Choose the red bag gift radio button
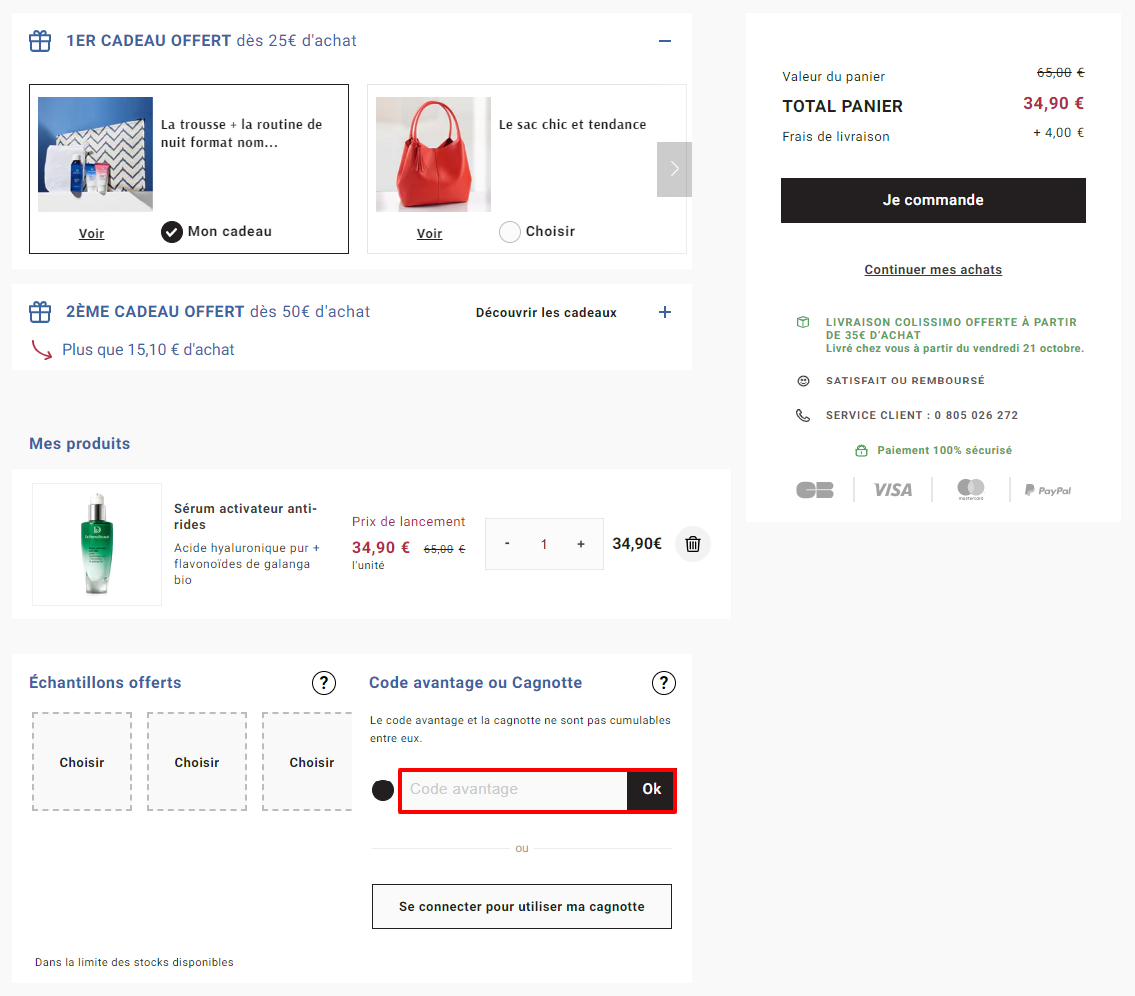Screen dimensions: 1135x996 pyautogui.click(x=510, y=232)
